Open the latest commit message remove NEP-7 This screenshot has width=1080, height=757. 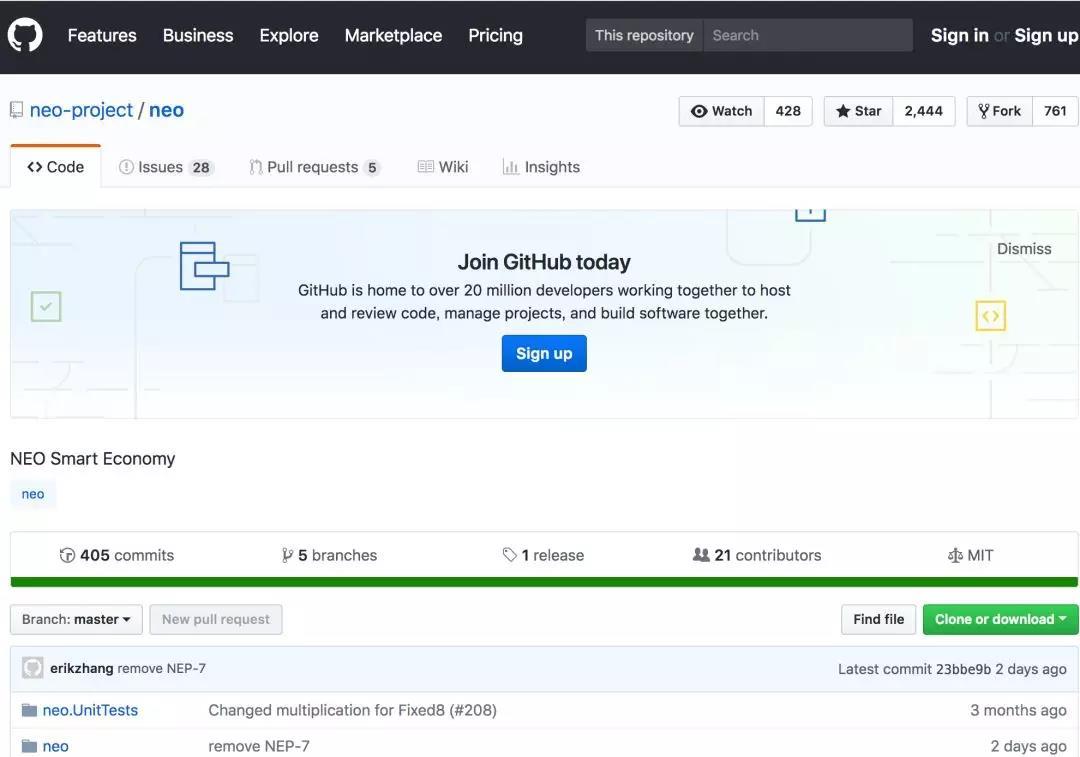pyautogui.click(x=161, y=668)
